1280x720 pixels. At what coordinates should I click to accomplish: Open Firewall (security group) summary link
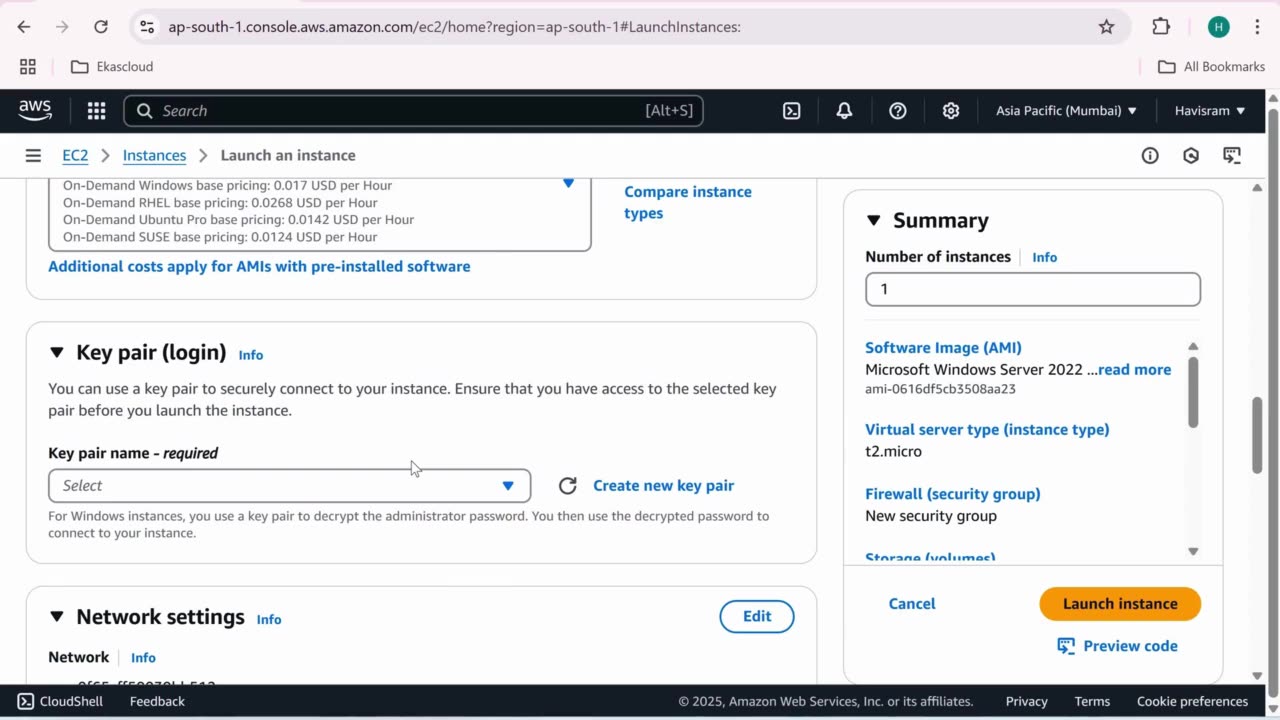tap(952, 494)
